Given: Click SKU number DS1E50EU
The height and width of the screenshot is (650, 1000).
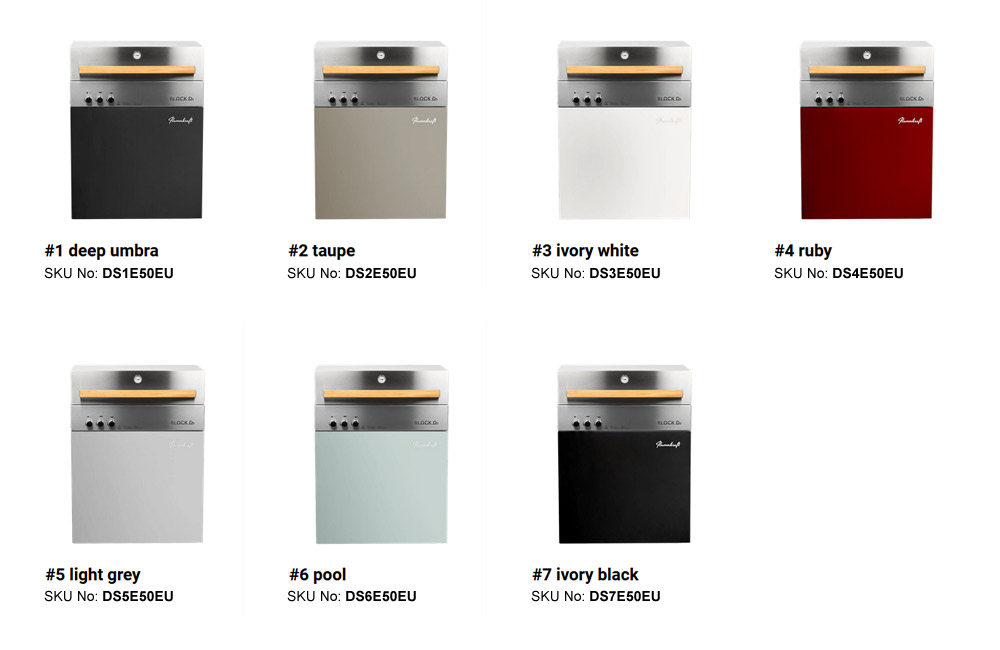Looking at the screenshot, I should pyautogui.click(x=138, y=273).
